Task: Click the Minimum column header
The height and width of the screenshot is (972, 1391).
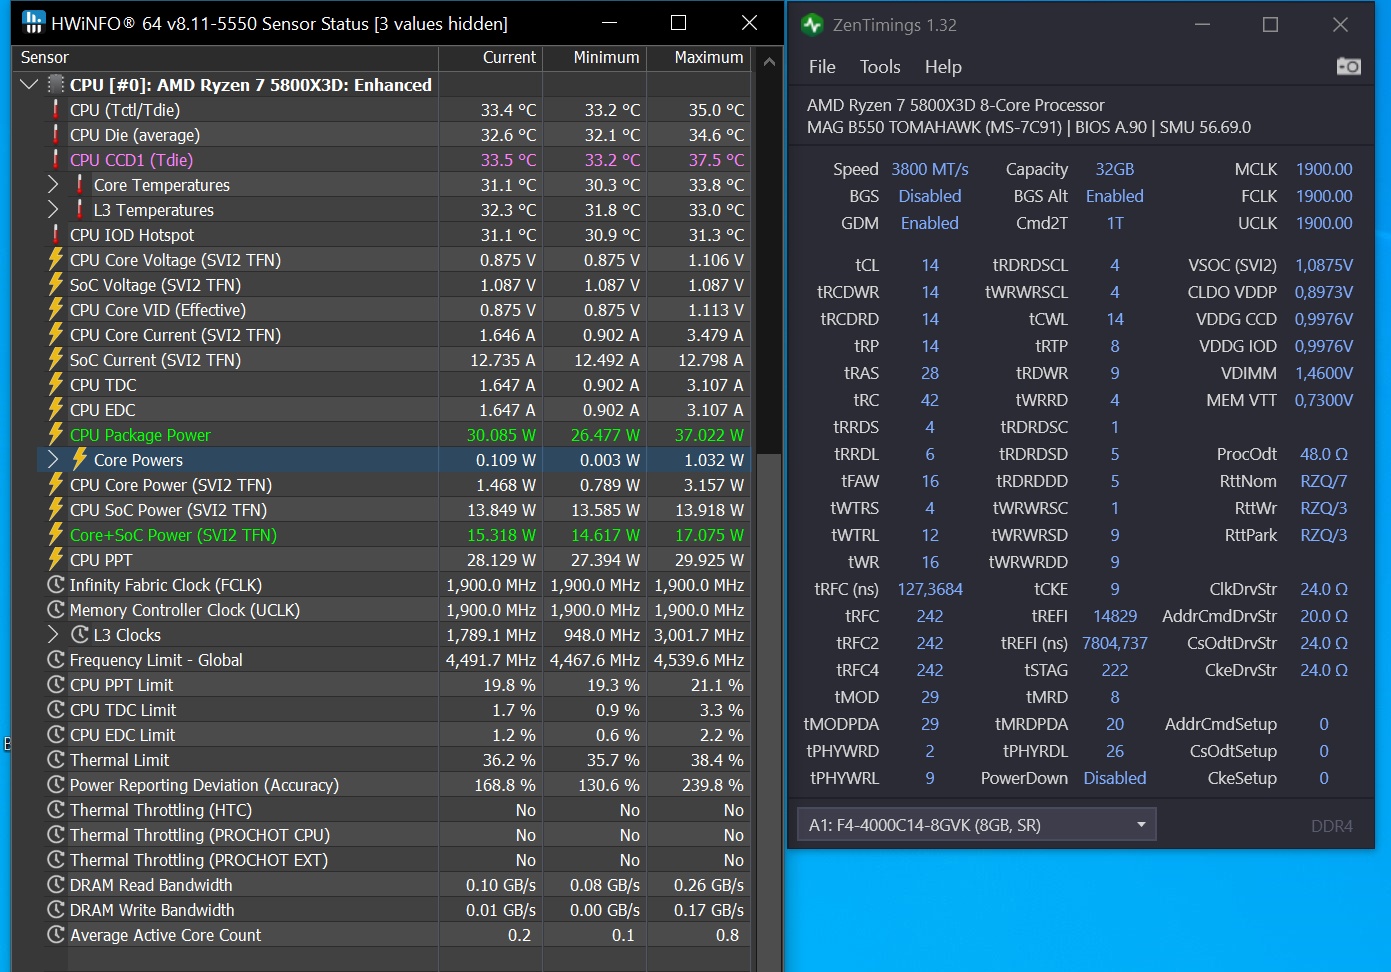Action: pos(595,58)
